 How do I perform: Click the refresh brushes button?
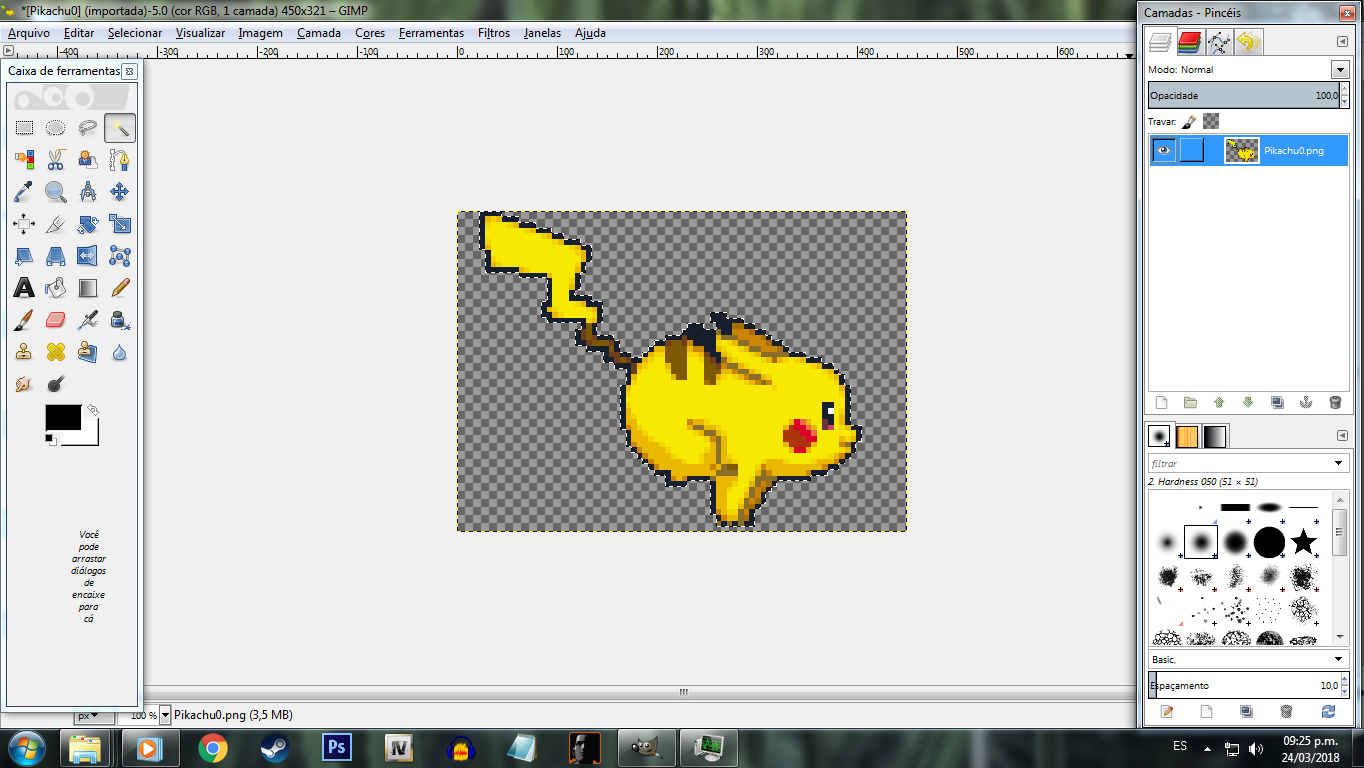point(1328,711)
